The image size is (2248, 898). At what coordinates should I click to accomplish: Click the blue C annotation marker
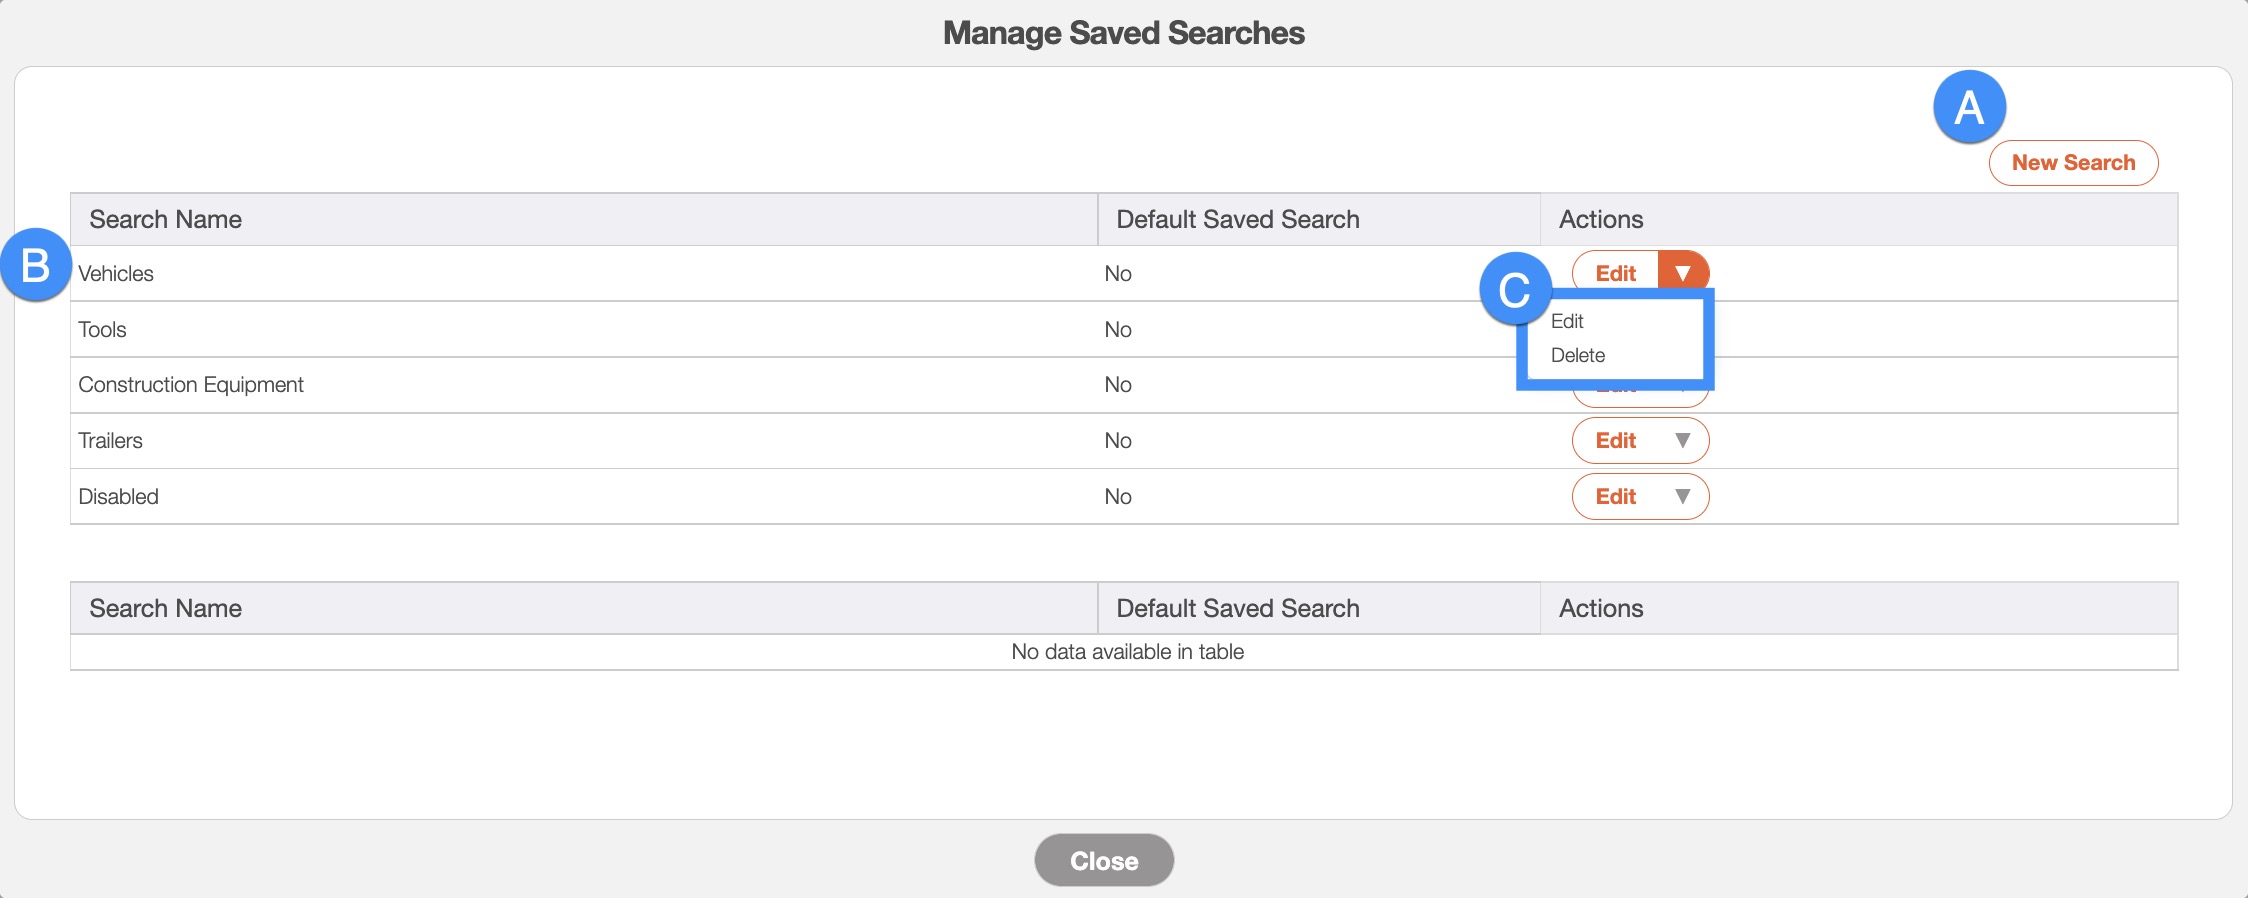click(x=1515, y=289)
